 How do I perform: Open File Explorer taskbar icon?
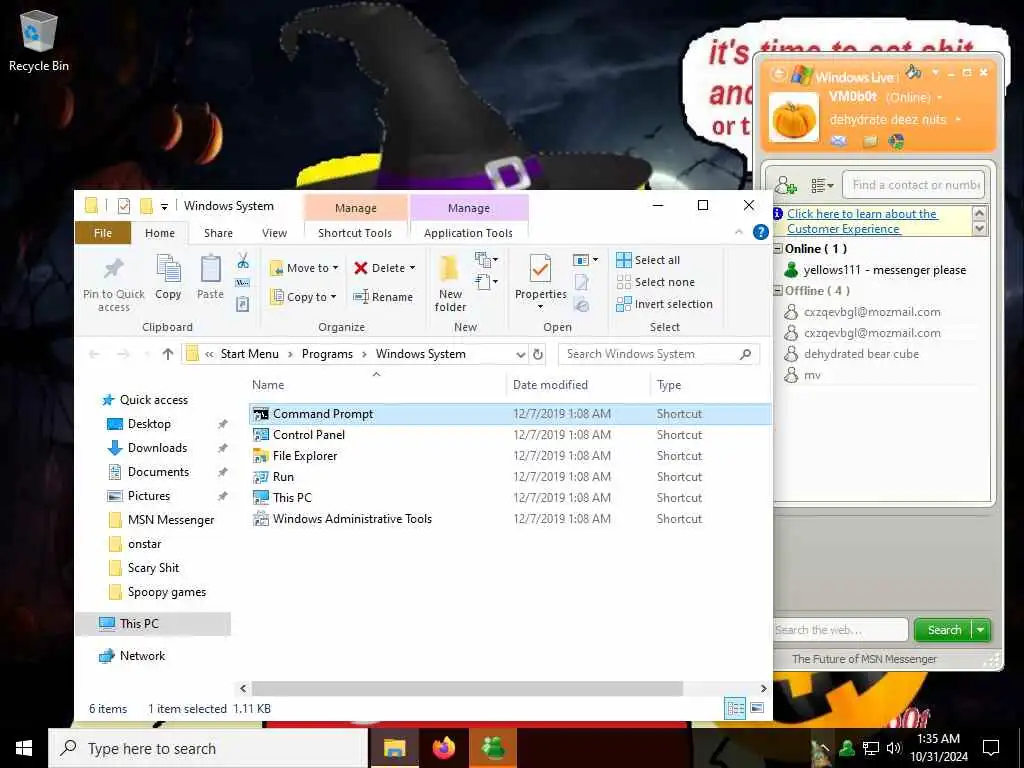(x=394, y=748)
